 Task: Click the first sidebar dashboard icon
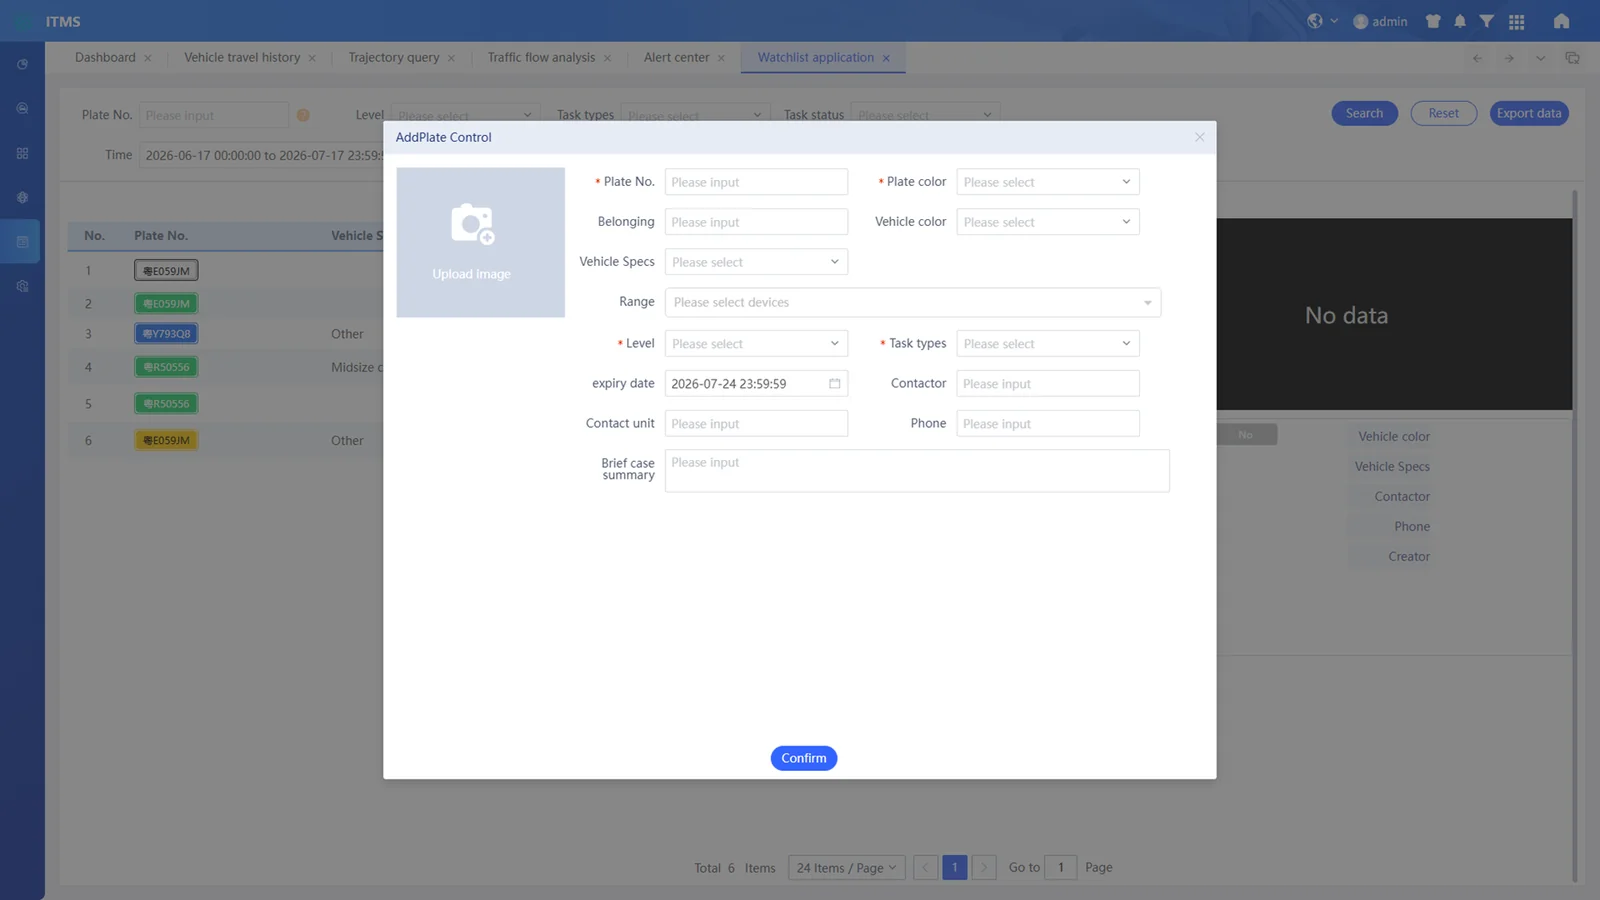tap(22, 64)
